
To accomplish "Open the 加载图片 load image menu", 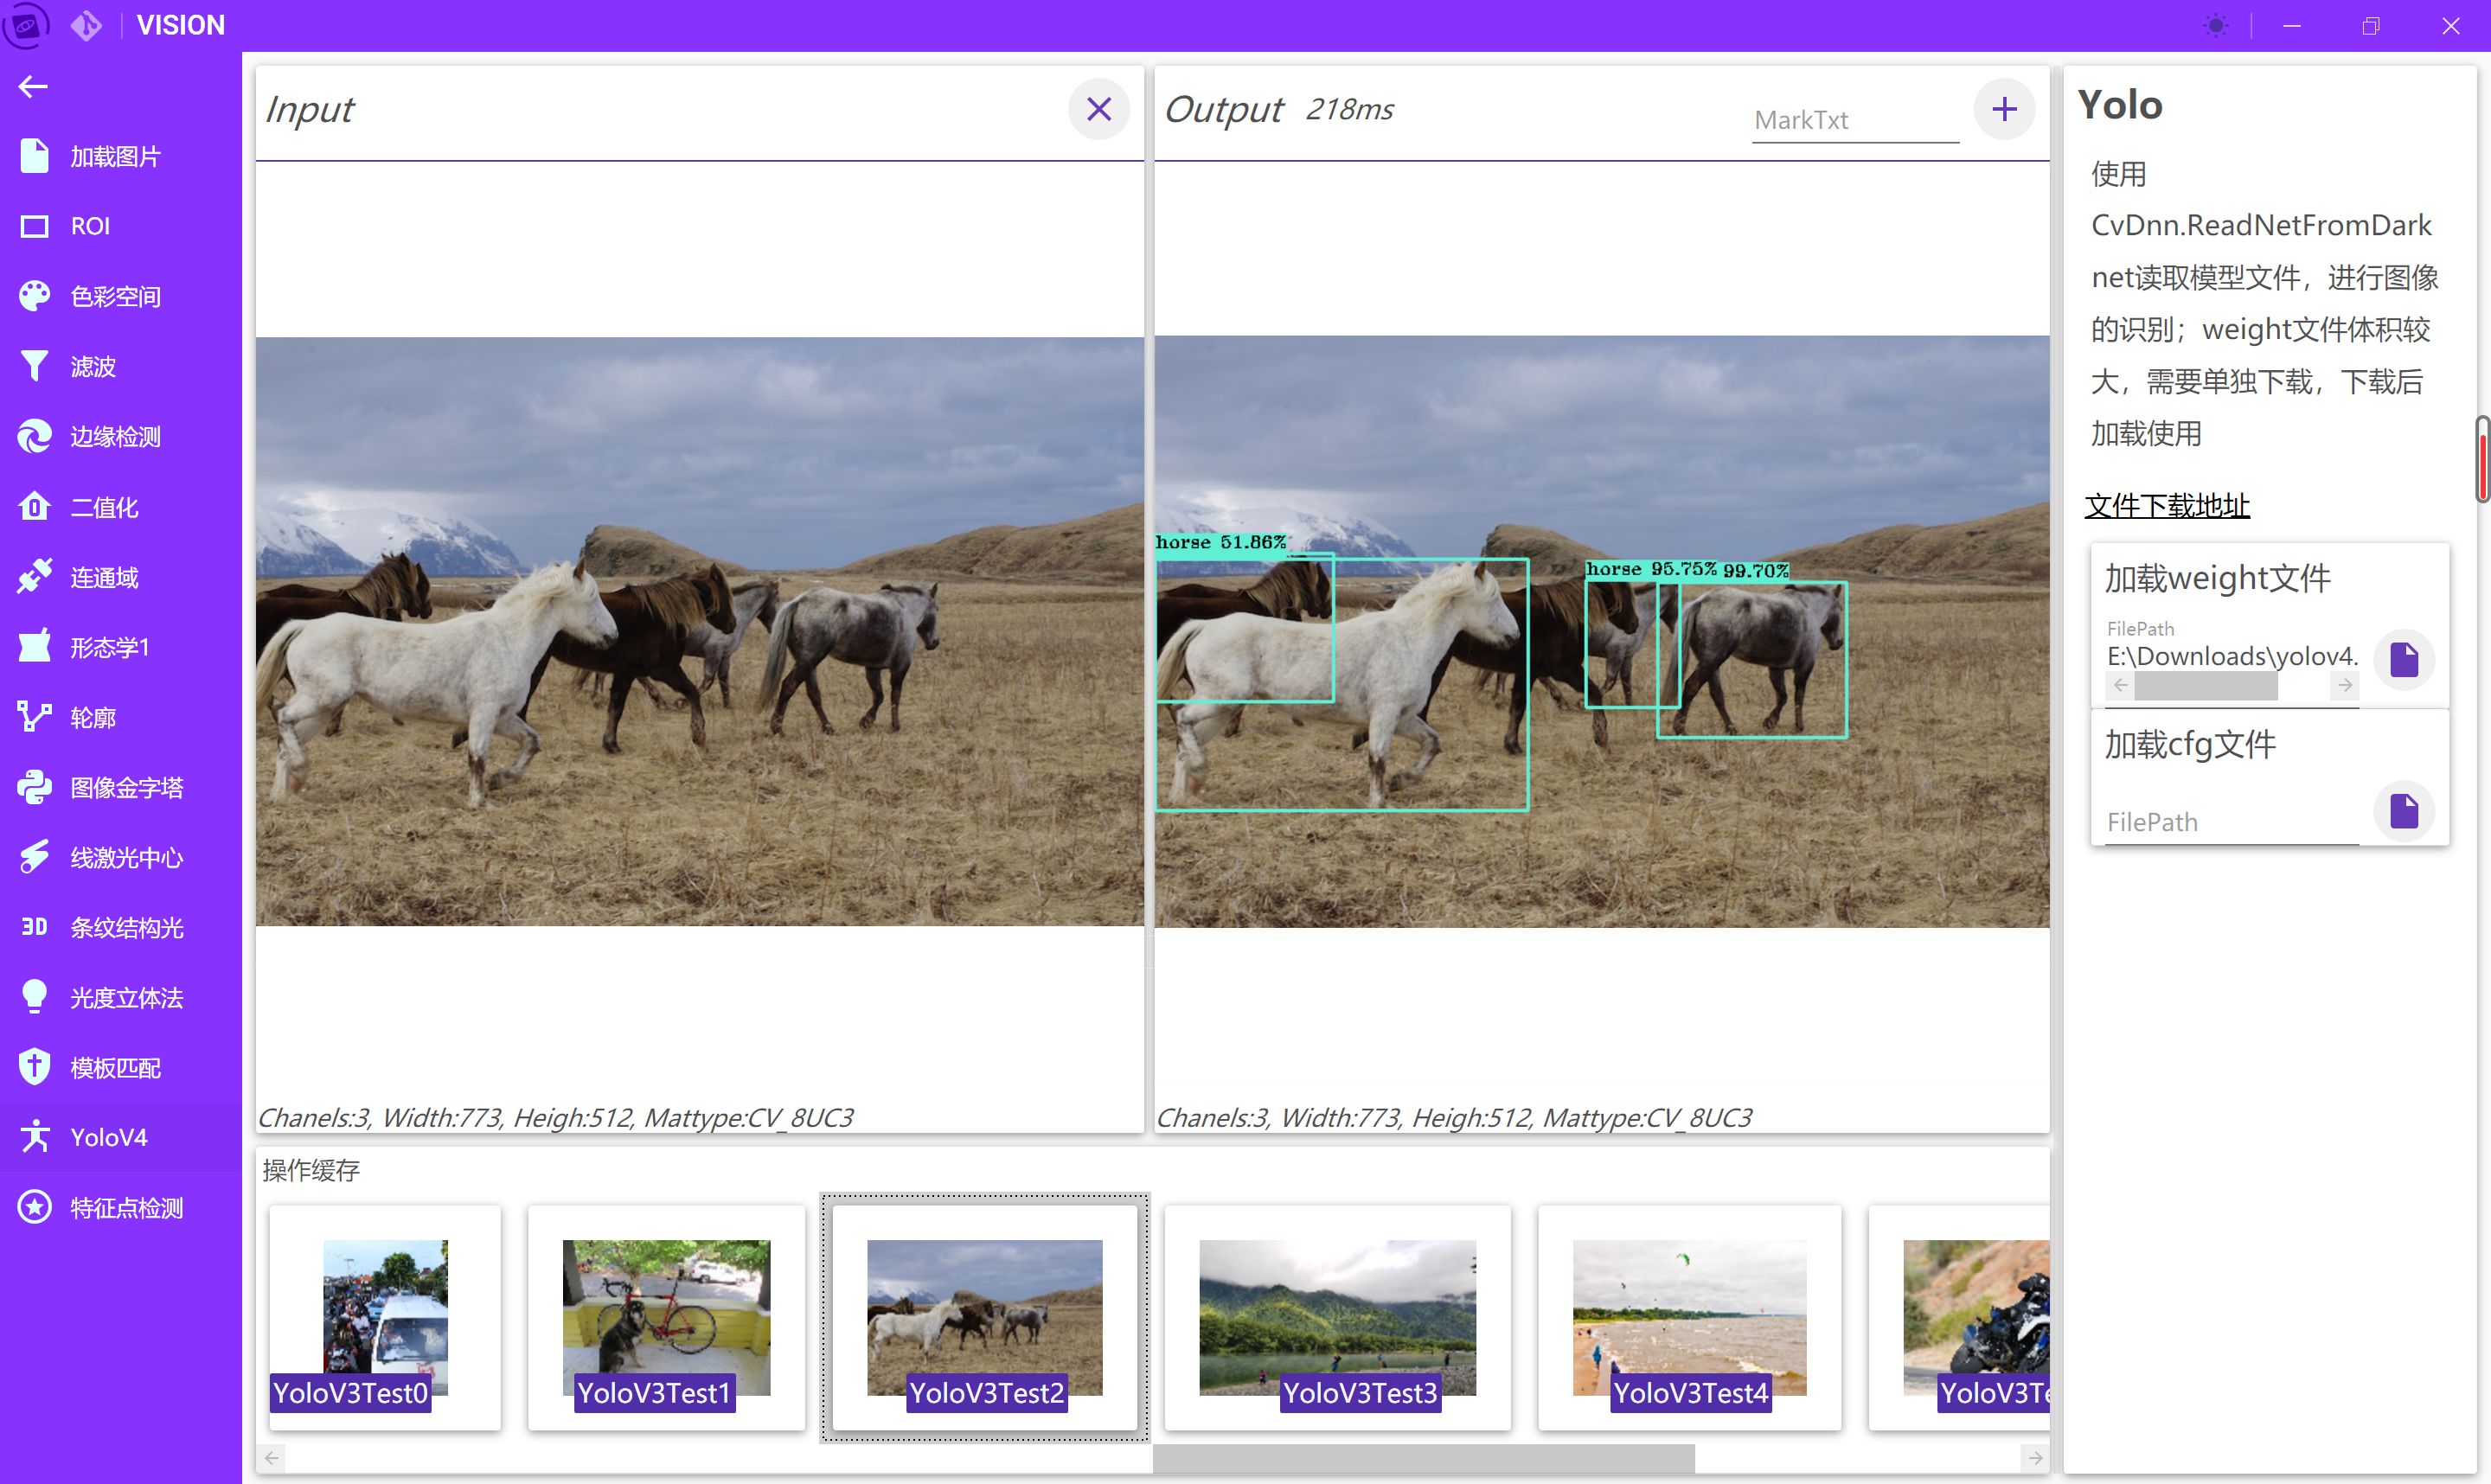I will point(114,157).
